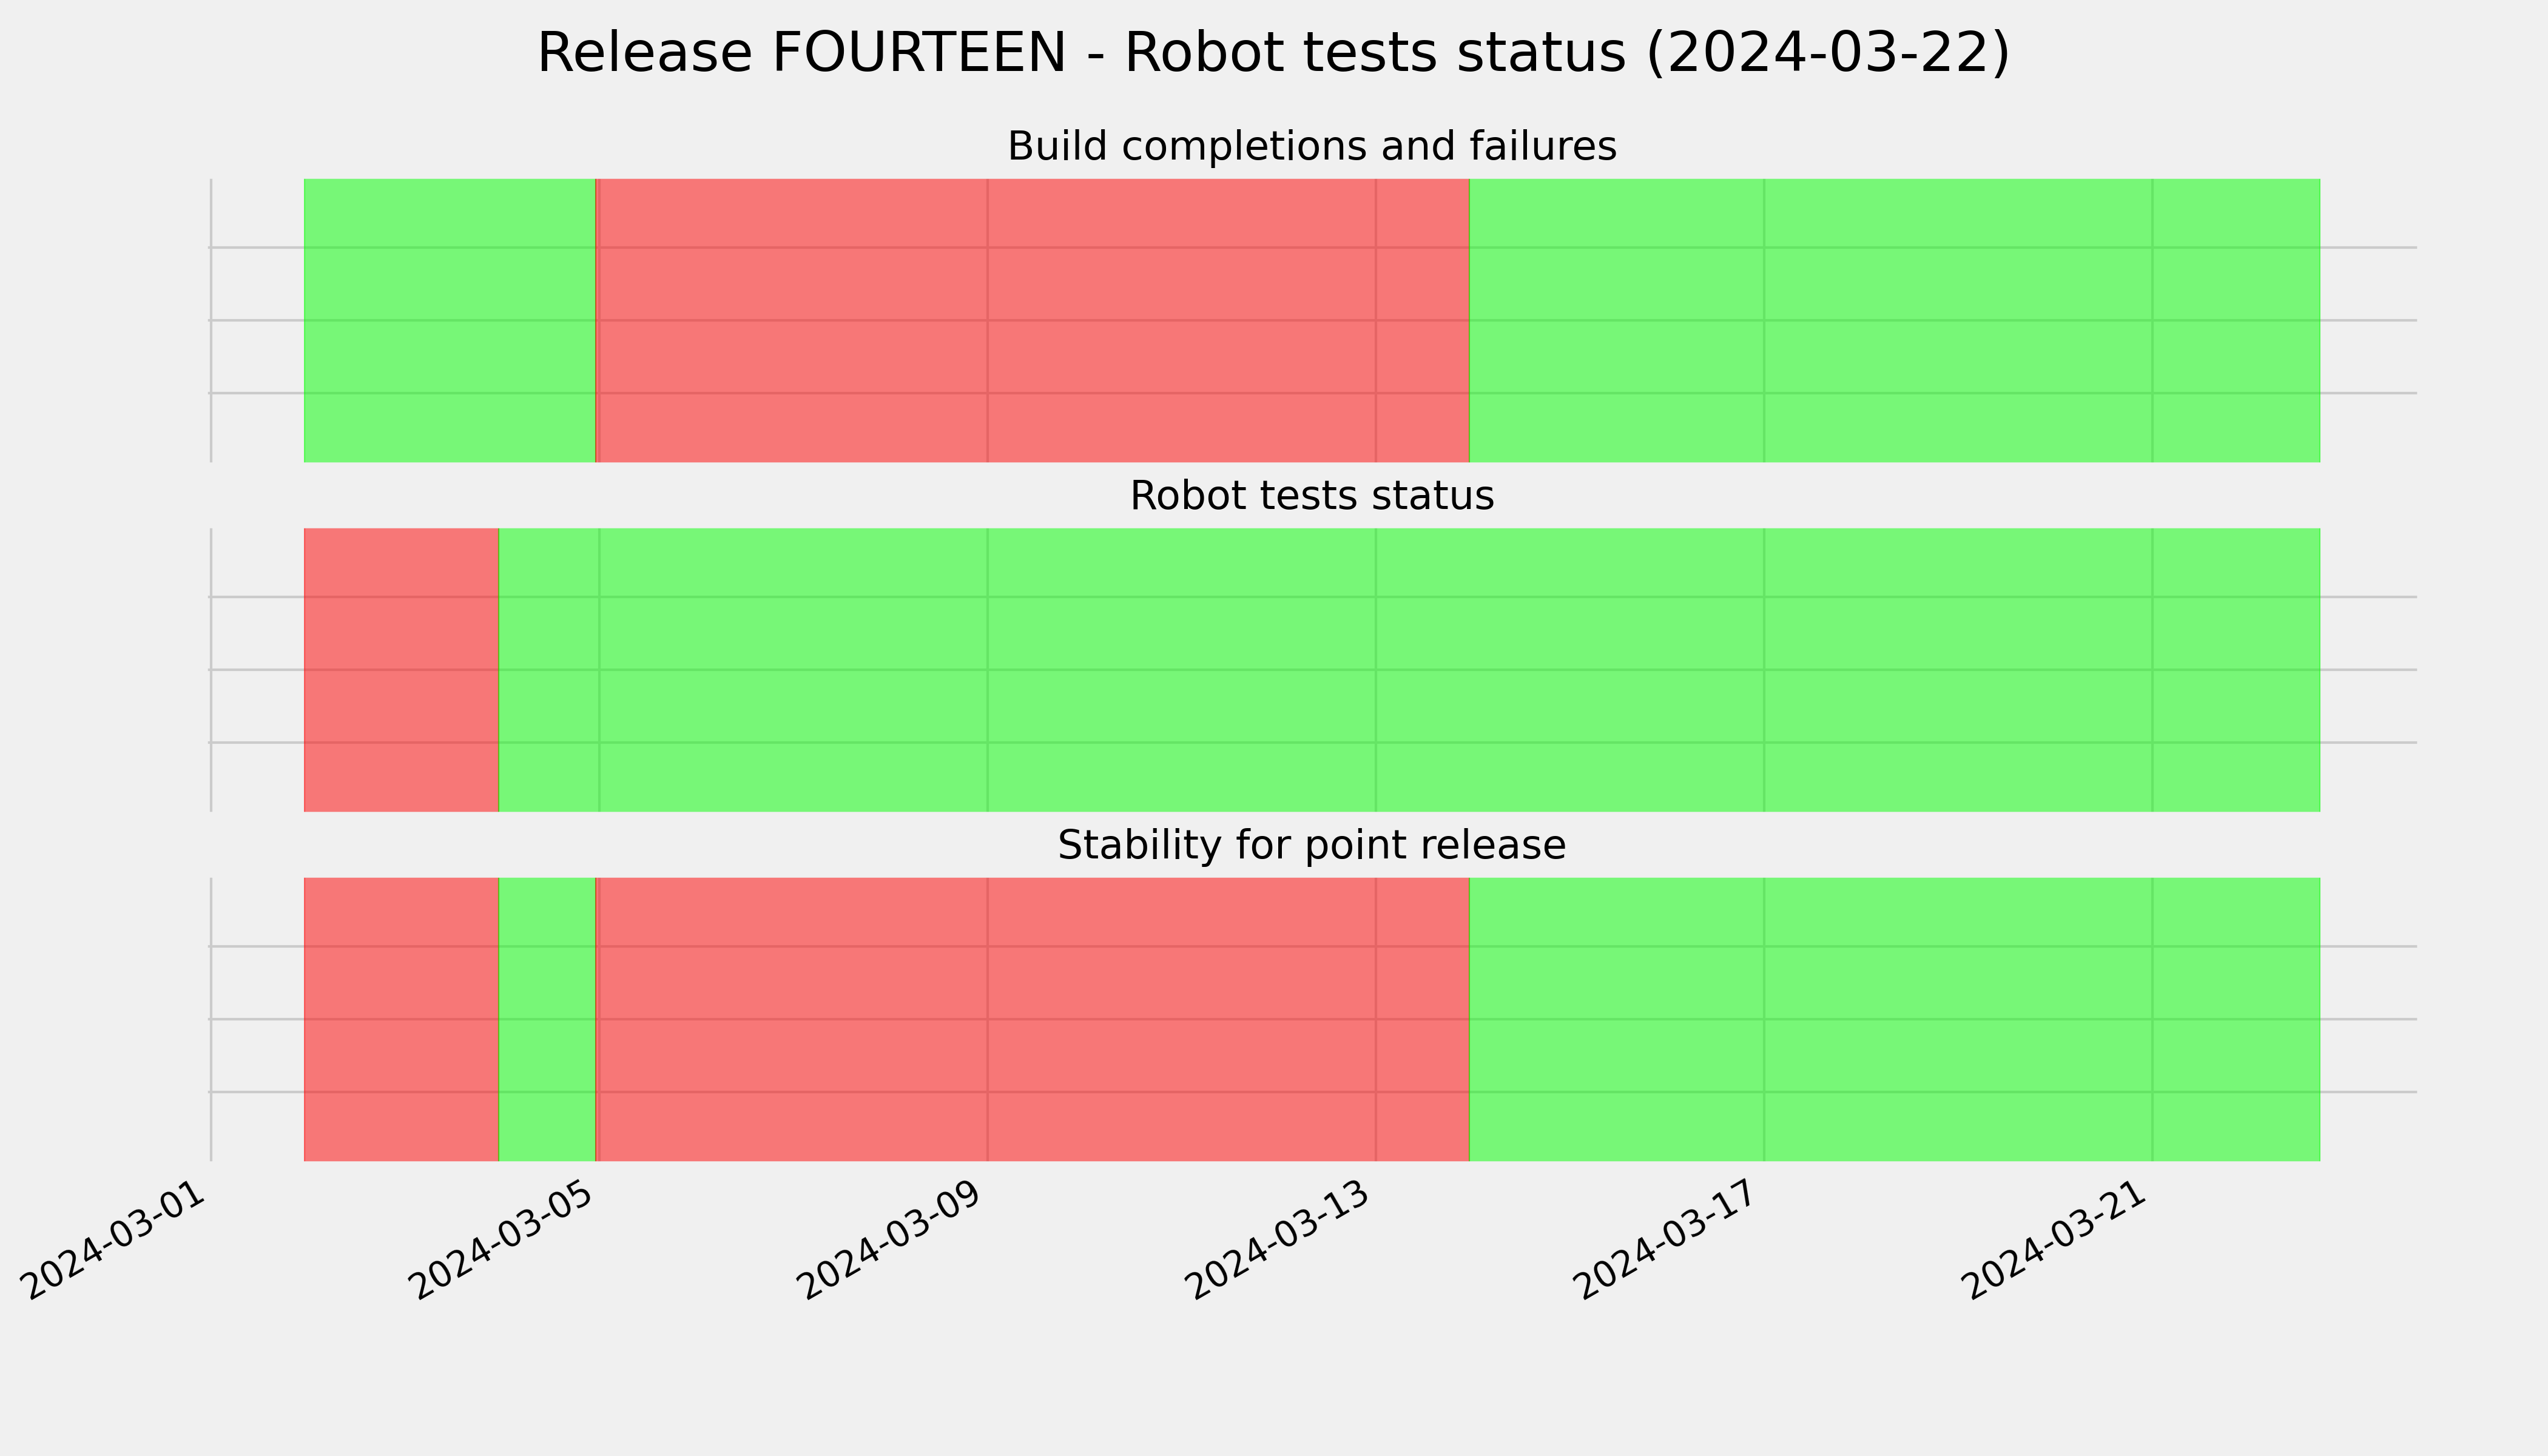The image size is (2548, 1456).
Task: Click red block in Robot tests status chart
Action: (401, 670)
